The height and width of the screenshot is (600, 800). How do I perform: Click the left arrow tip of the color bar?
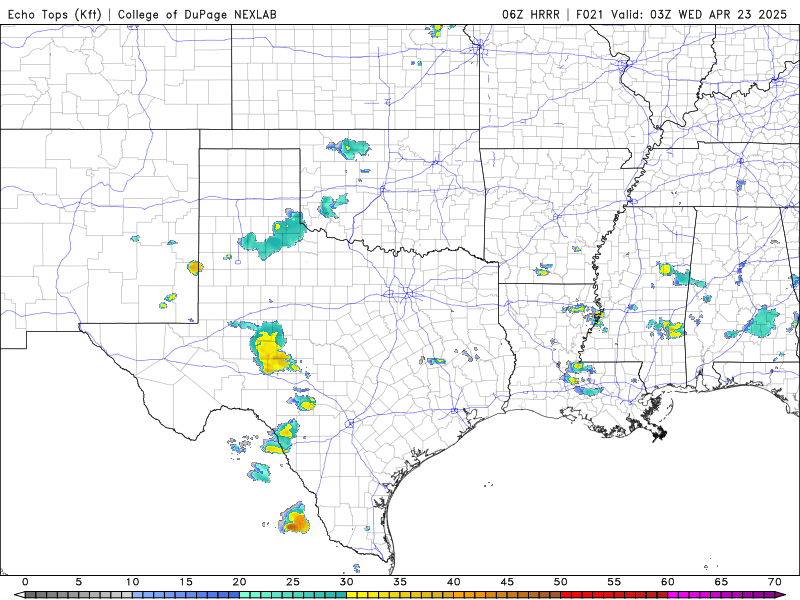(x=18, y=595)
